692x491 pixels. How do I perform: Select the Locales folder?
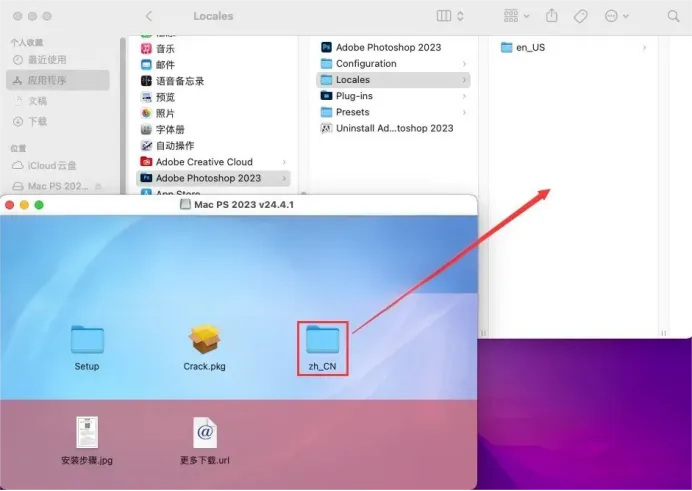coord(393,80)
